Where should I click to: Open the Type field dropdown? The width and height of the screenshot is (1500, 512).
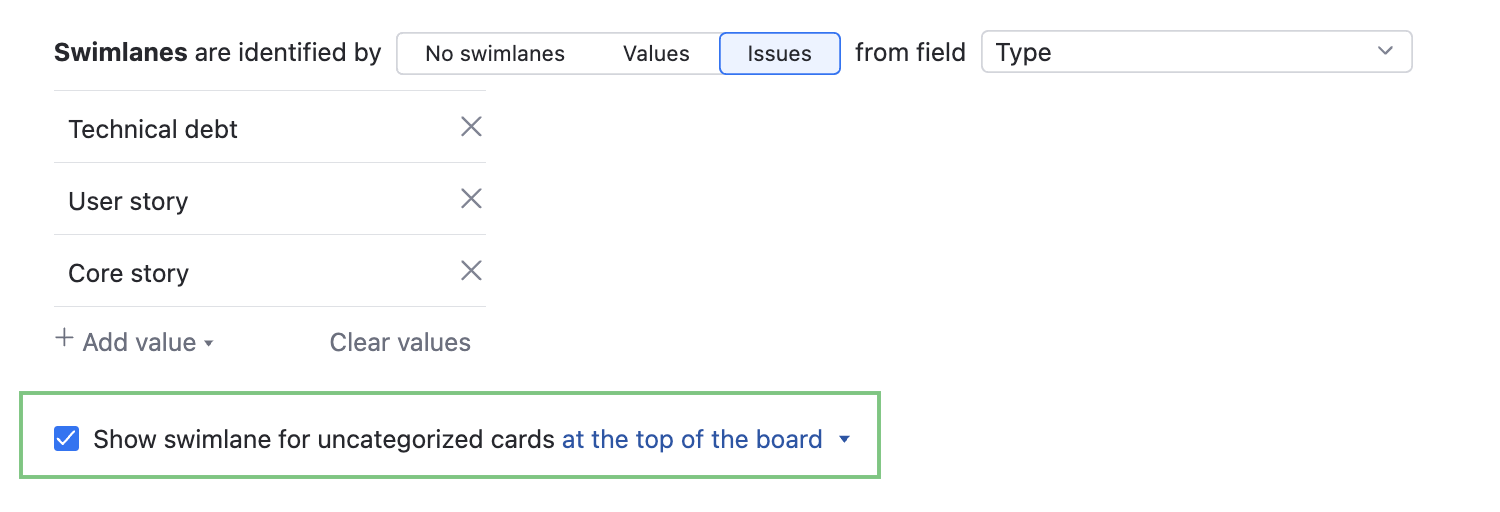point(1196,53)
